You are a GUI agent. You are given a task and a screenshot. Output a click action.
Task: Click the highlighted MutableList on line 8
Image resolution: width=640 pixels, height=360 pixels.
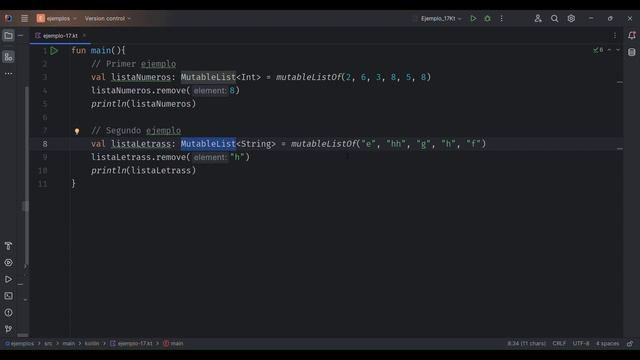pyautogui.click(x=208, y=144)
